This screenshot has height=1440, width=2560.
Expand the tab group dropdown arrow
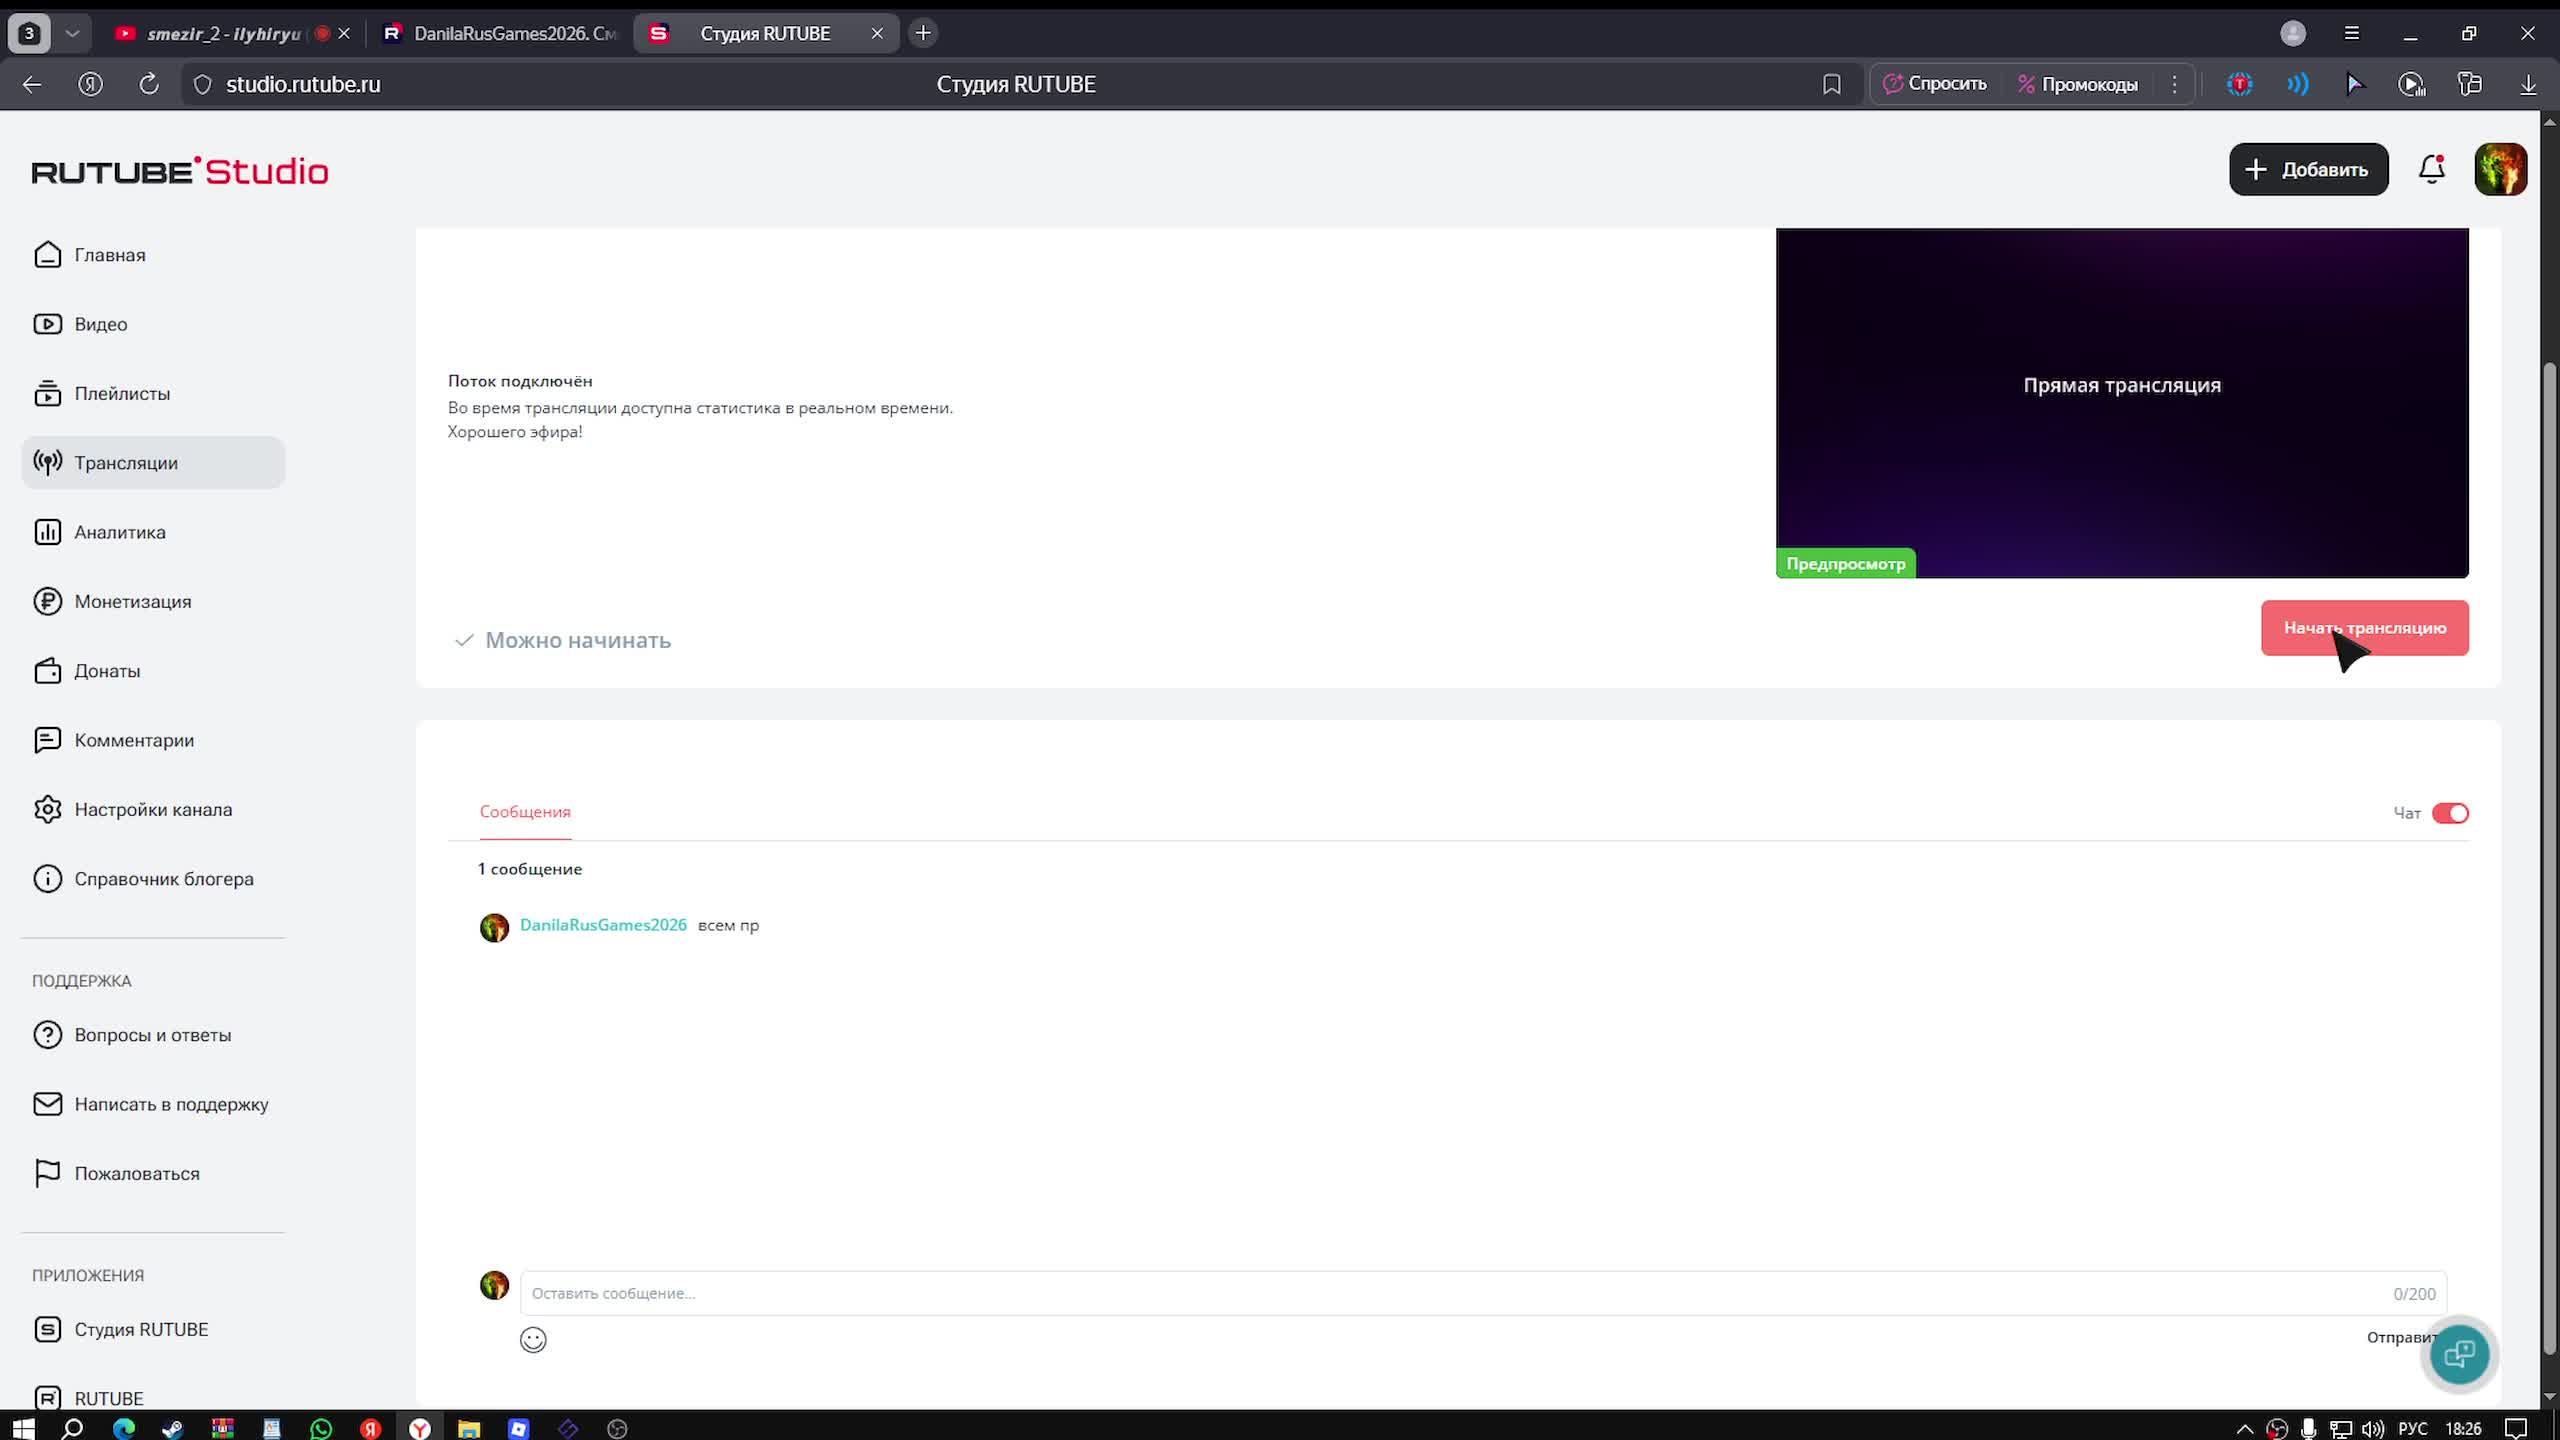point(72,33)
